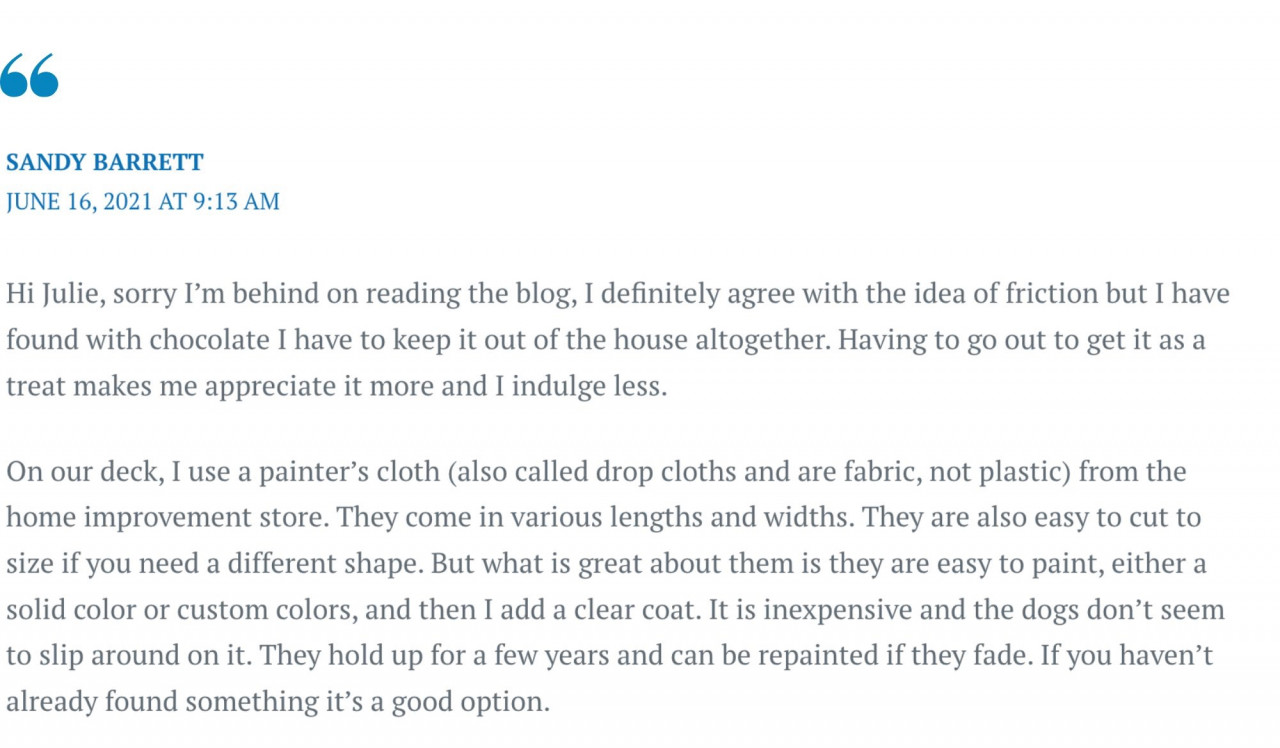Click the blue quotation mark icon
Viewport: 1280px width, 748px height.
(29, 76)
